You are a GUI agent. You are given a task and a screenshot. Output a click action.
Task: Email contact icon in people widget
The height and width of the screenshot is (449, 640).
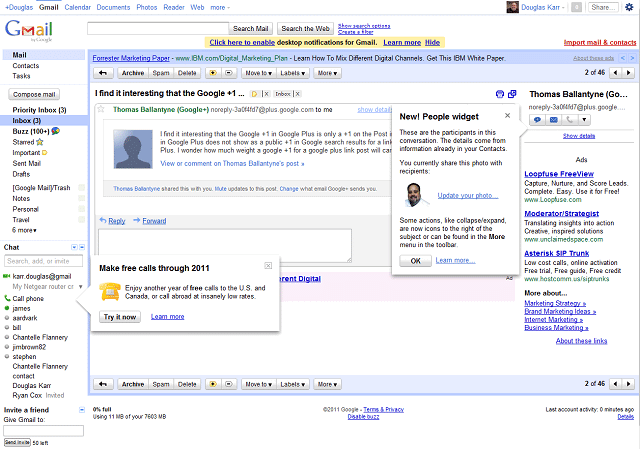[553, 120]
